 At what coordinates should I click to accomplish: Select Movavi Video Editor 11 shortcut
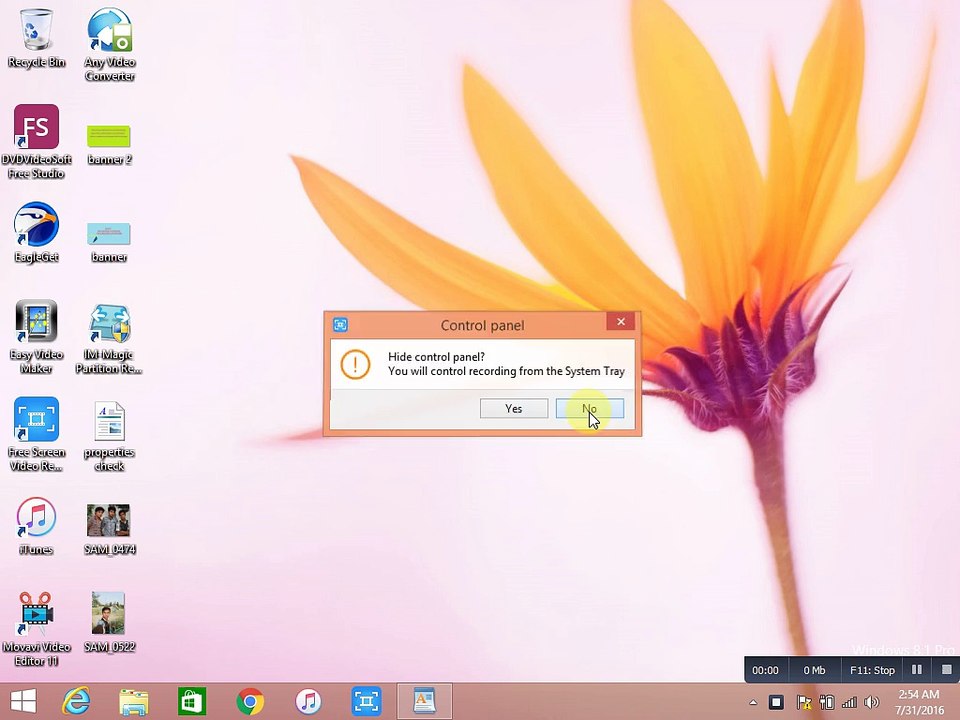click(x=36, y=629)
